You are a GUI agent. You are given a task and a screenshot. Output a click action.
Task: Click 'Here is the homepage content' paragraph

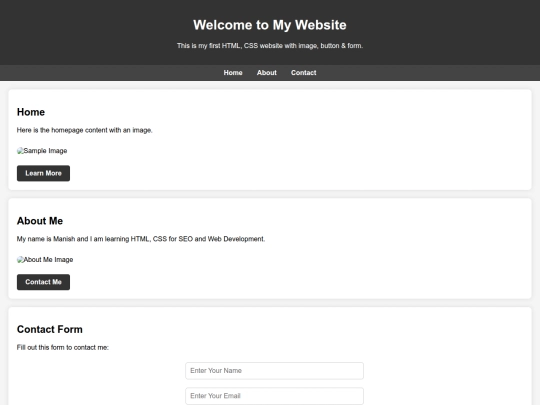(x=84, y=130)
